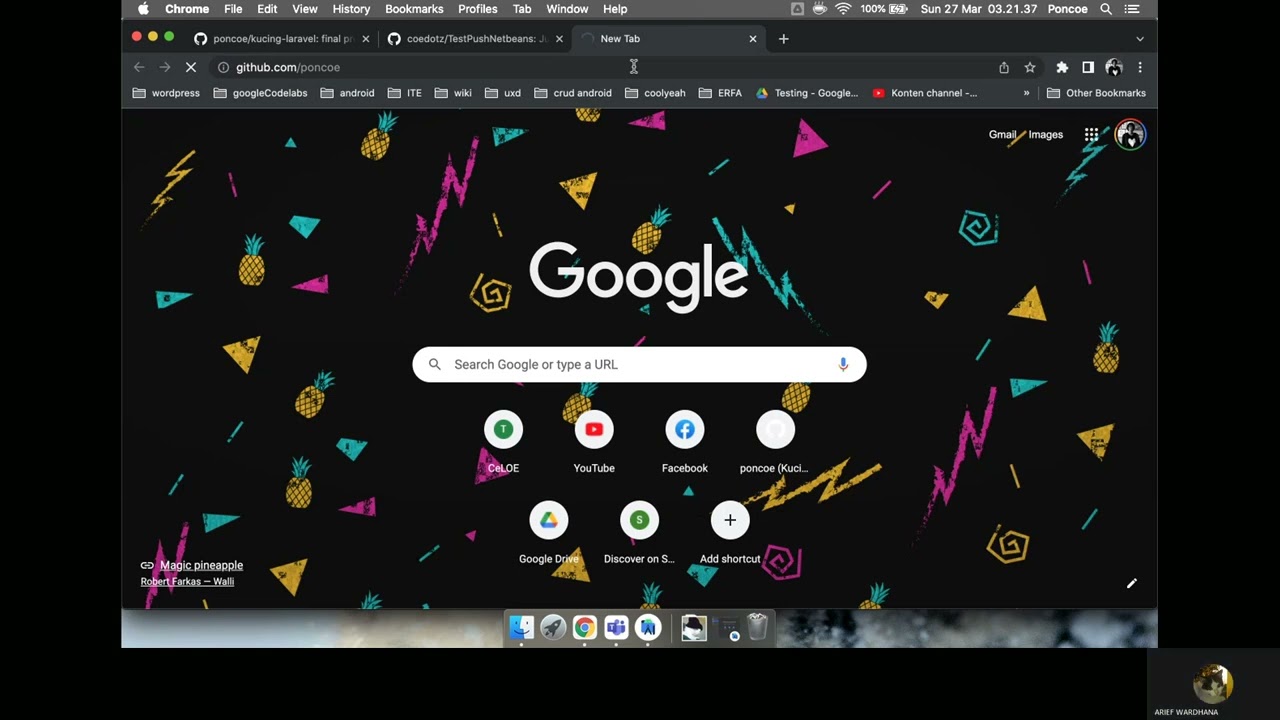Open the android bookmarks folder
This screenshot has width=1280, height=720.
(347, 93)
